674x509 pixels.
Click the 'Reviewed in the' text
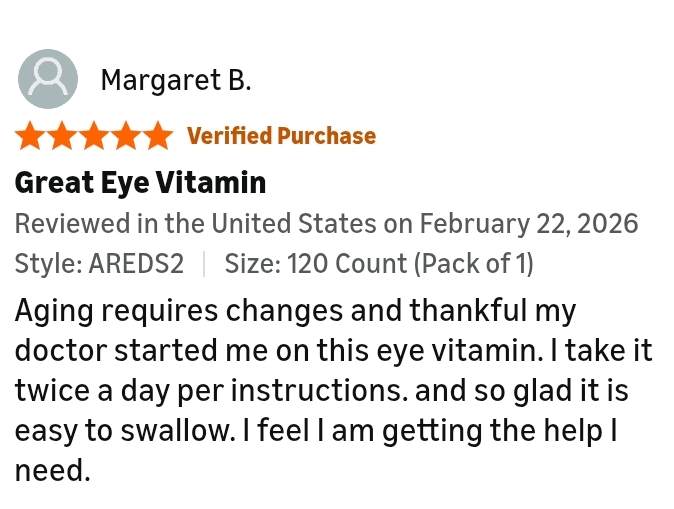click(x=110, y=223)
